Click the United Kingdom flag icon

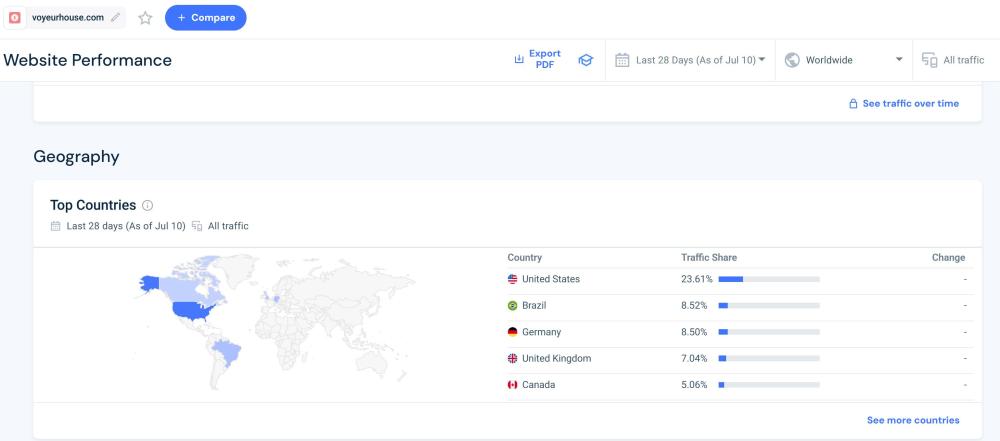[x=513, y=358]
